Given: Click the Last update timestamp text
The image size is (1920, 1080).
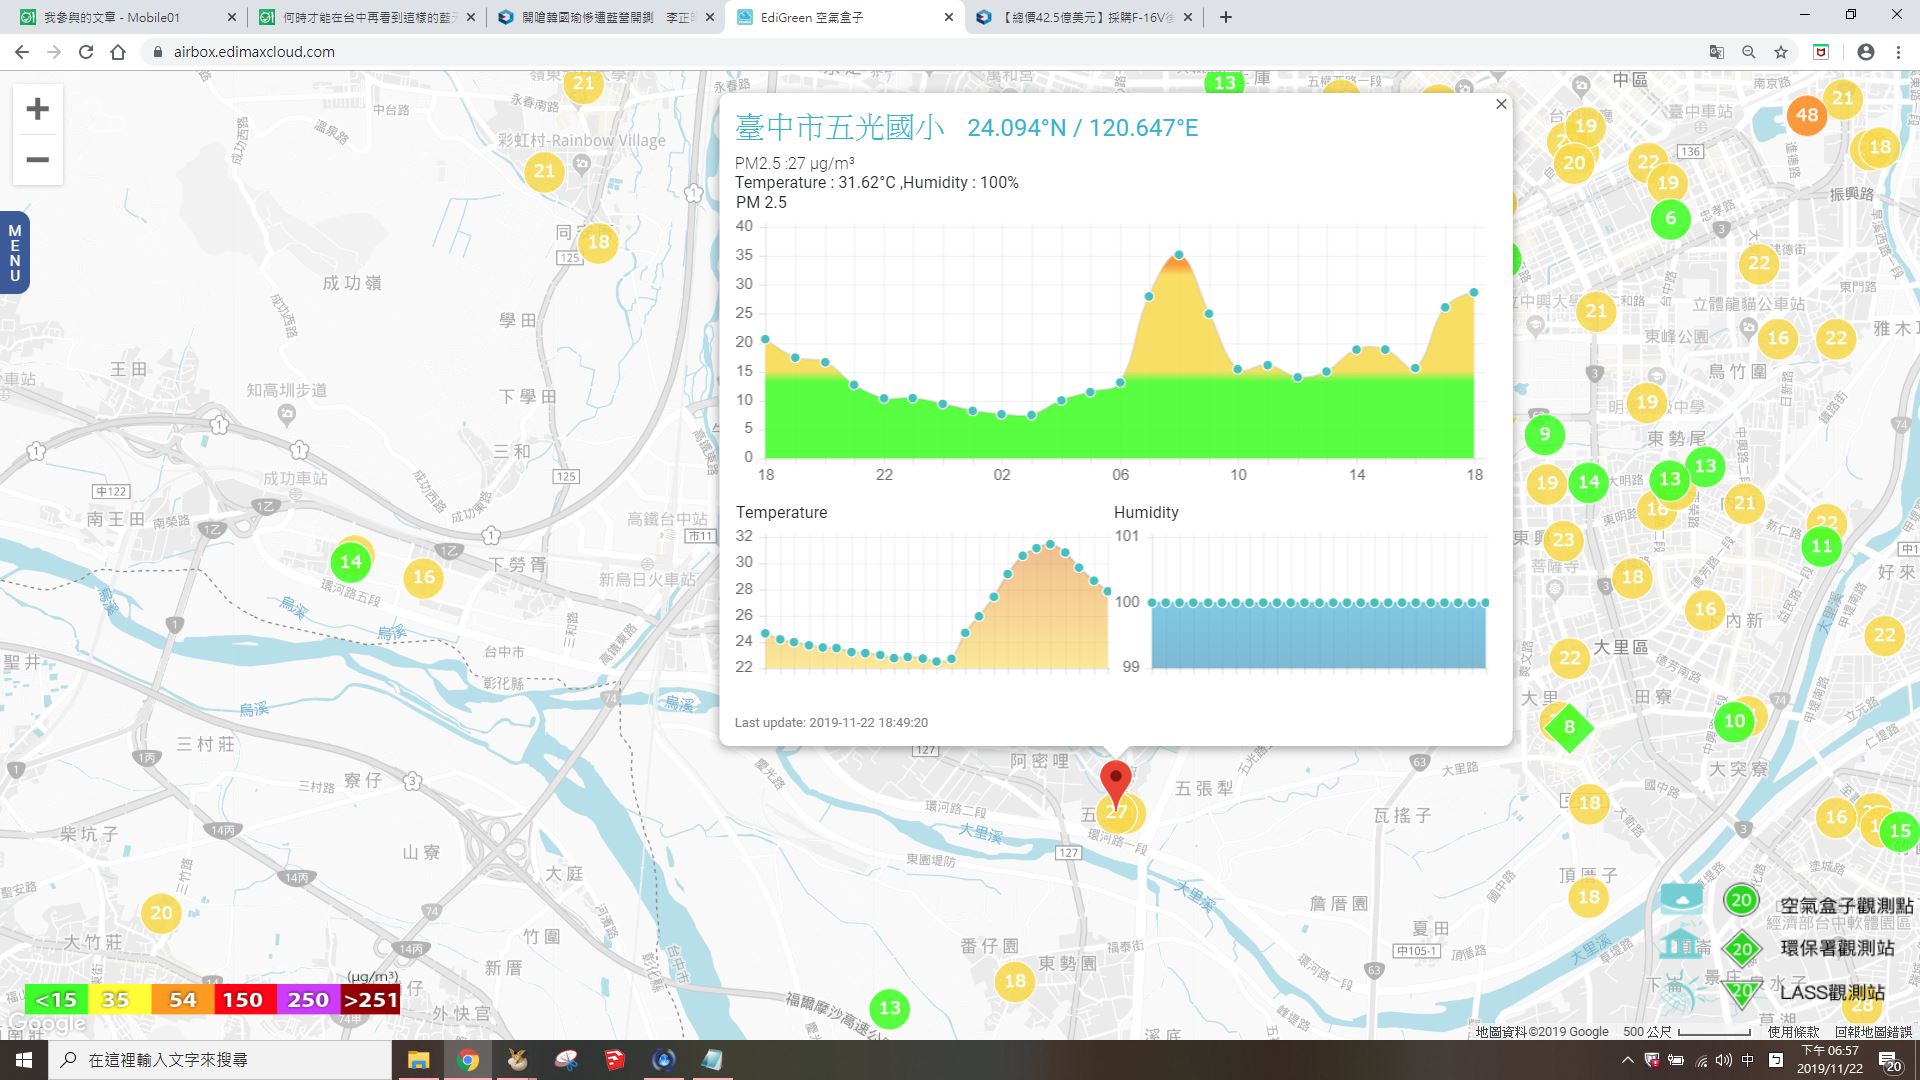Looking at the screenshot, I should tap(831, 722).
